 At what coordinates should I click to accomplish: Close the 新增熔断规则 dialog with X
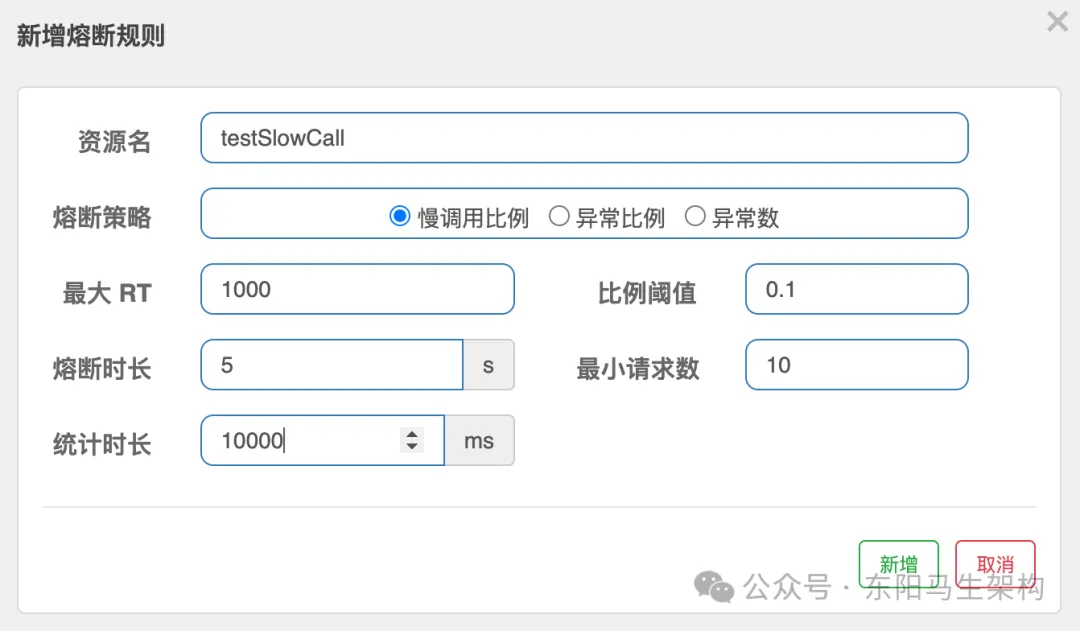1057,21
